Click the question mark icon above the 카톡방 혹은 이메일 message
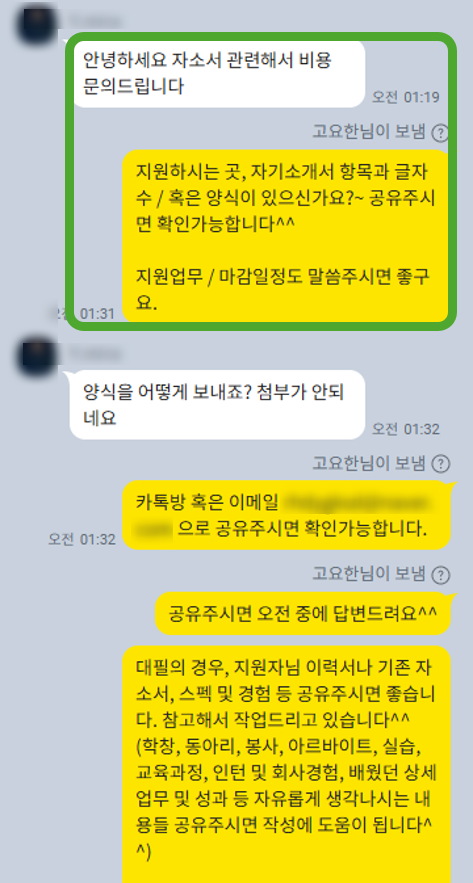473x883 pixels. click(440, 464)
